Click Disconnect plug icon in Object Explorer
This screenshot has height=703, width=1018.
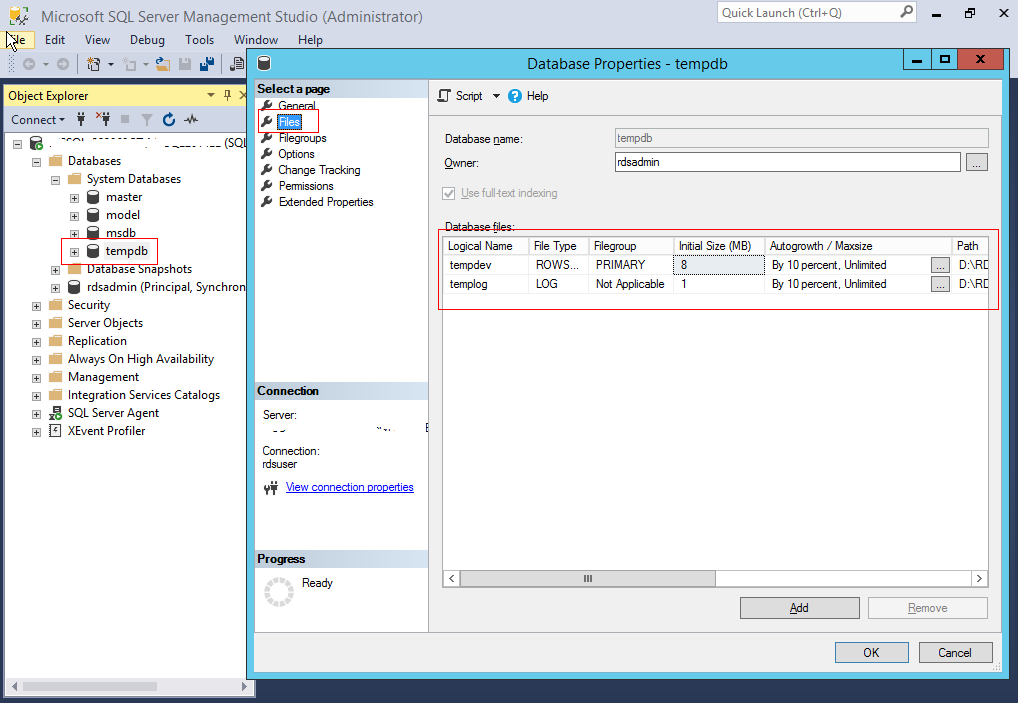pos(103,119)
